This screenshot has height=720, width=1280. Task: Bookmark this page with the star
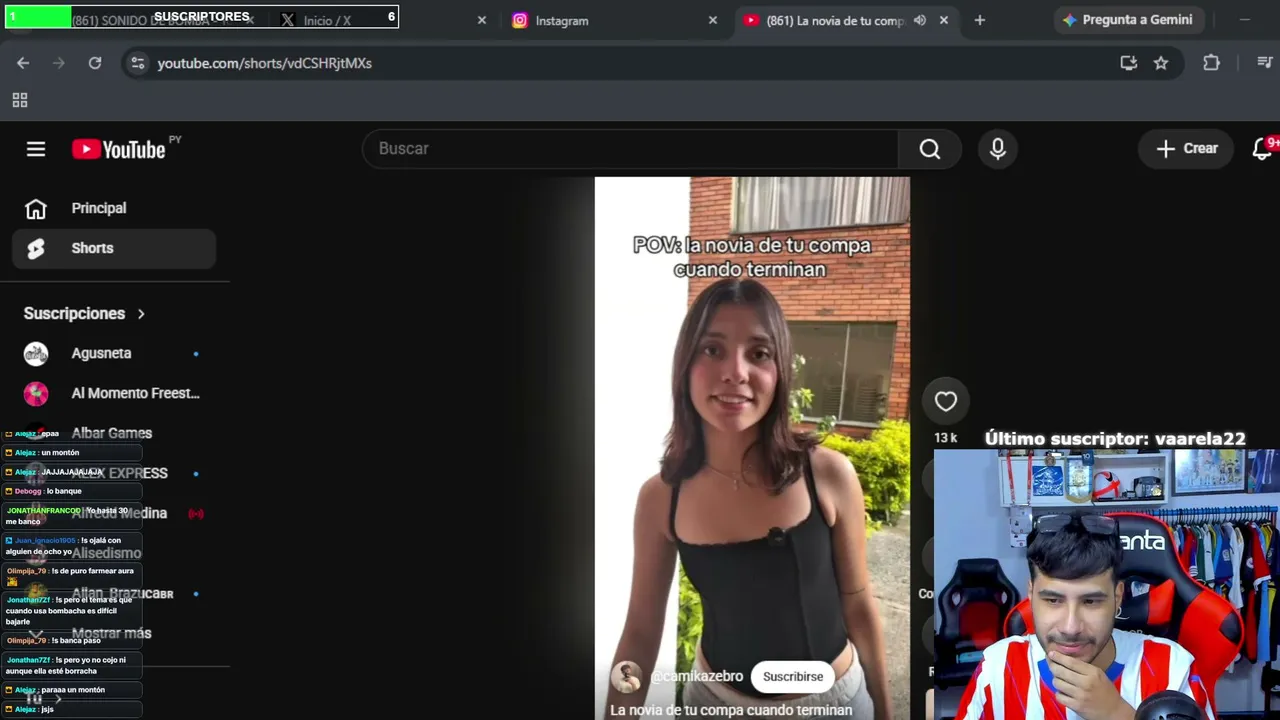pyautogui.click(x=1161, y=63)
